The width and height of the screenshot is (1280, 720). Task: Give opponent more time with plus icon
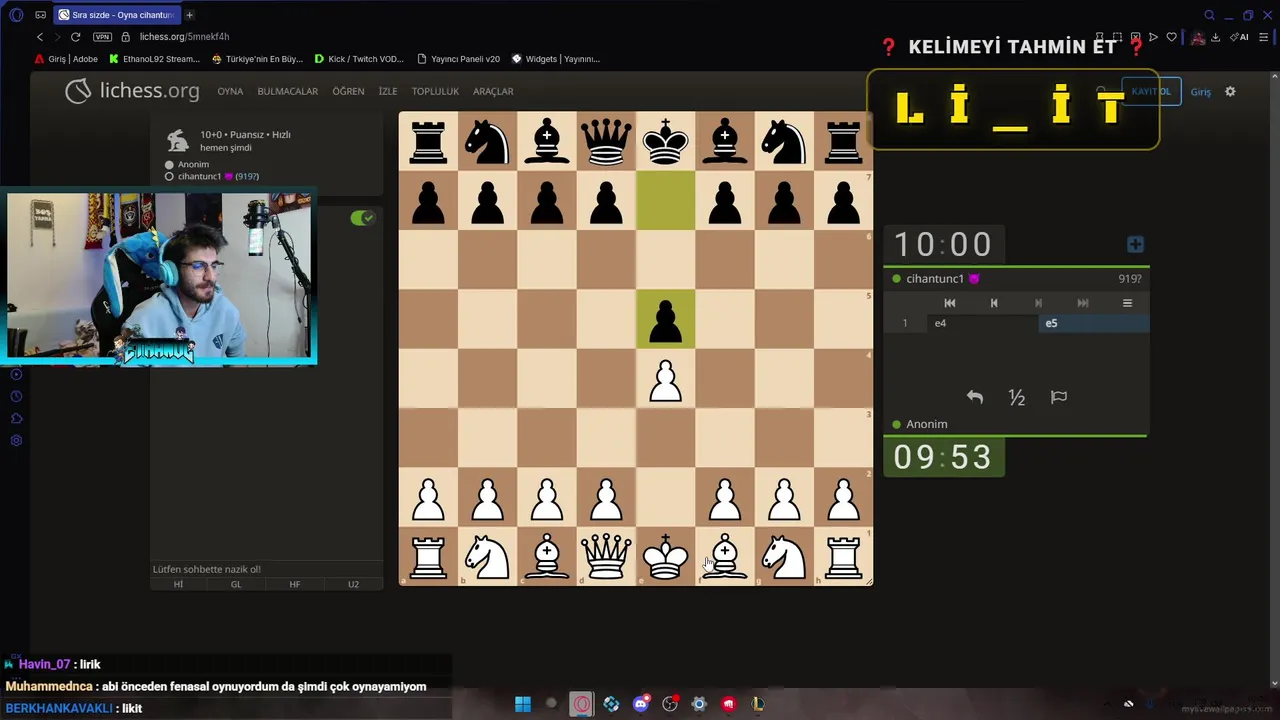pos(1135,244)
